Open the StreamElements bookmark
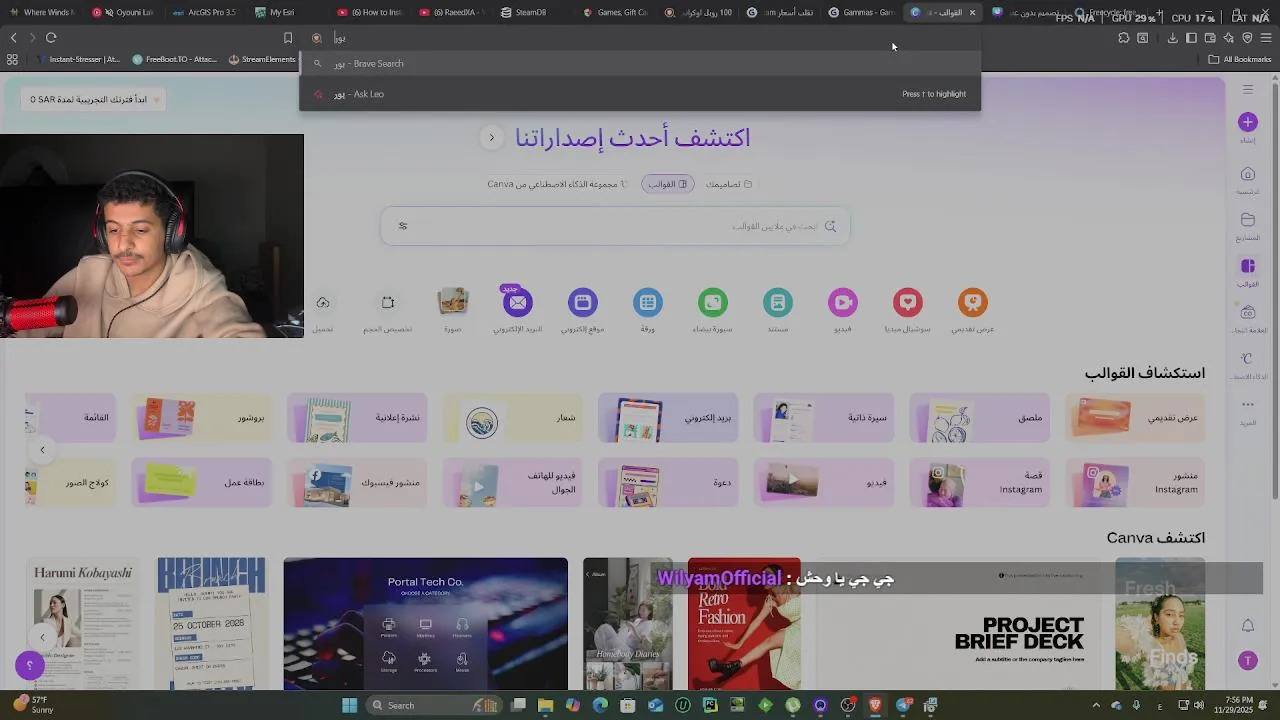 pos(262,59)
